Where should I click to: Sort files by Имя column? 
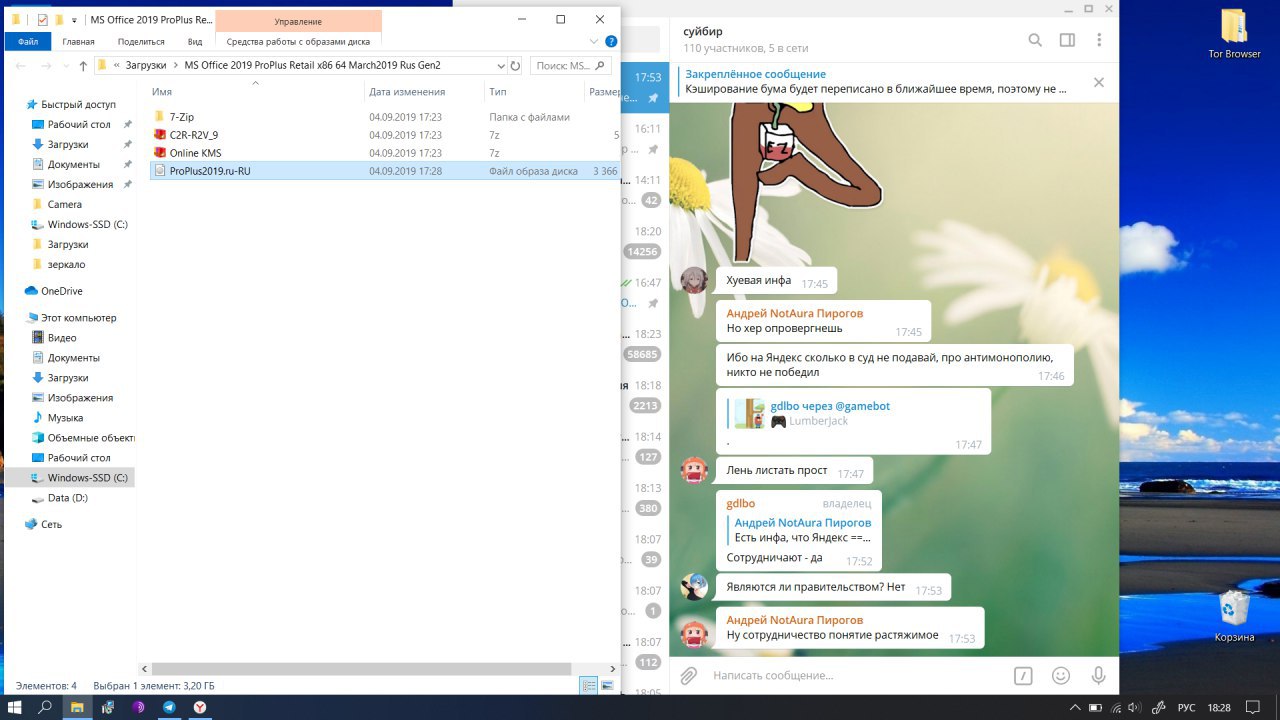click(x=161, y=92)
